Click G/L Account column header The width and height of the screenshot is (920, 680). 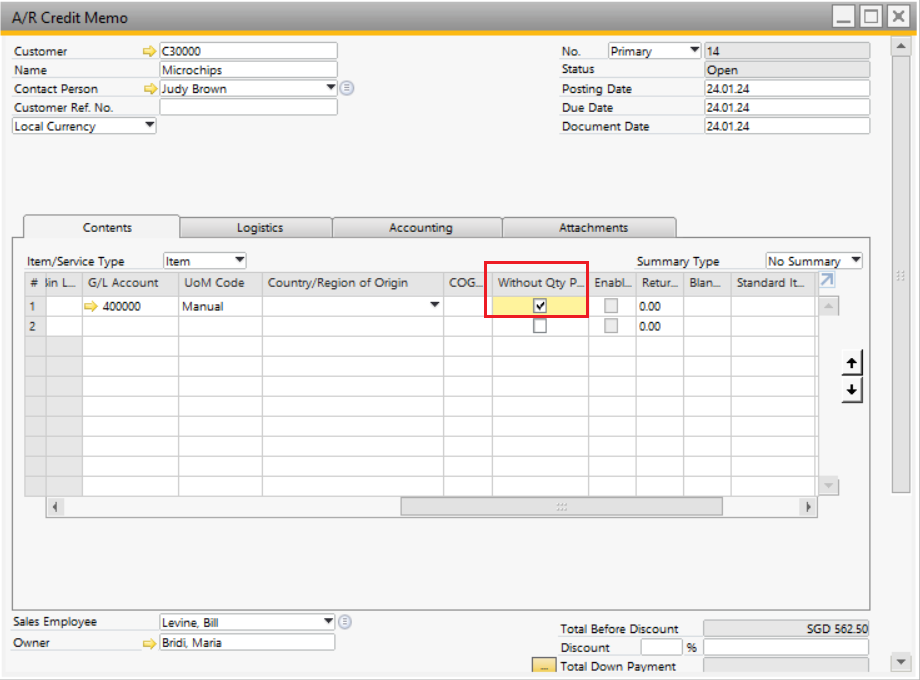pyautogui.click(x=130, y=283)
